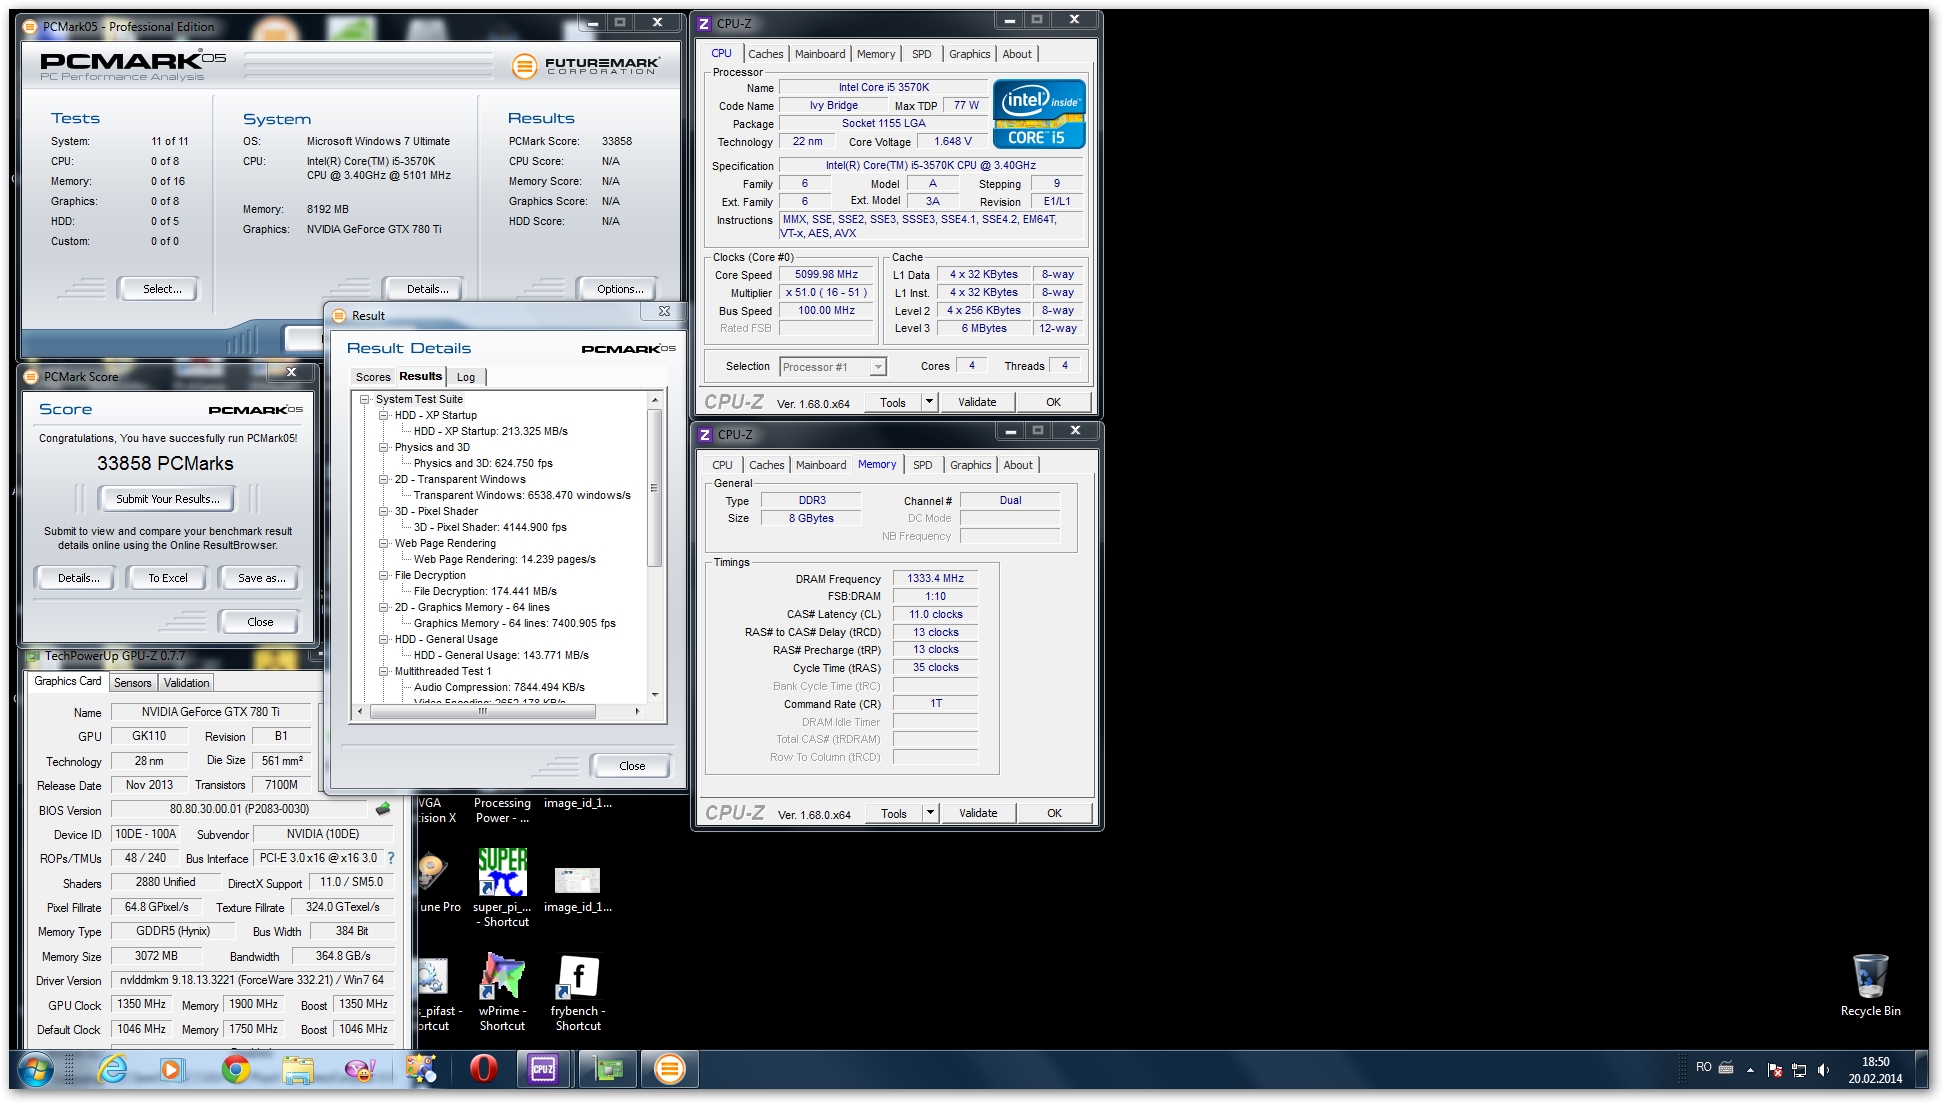Click the Result tree horizontal scrollbar
Image resolution: width=1943 pixels, height=1103 pixels.
pyautogui.click(x=482, y=712)
